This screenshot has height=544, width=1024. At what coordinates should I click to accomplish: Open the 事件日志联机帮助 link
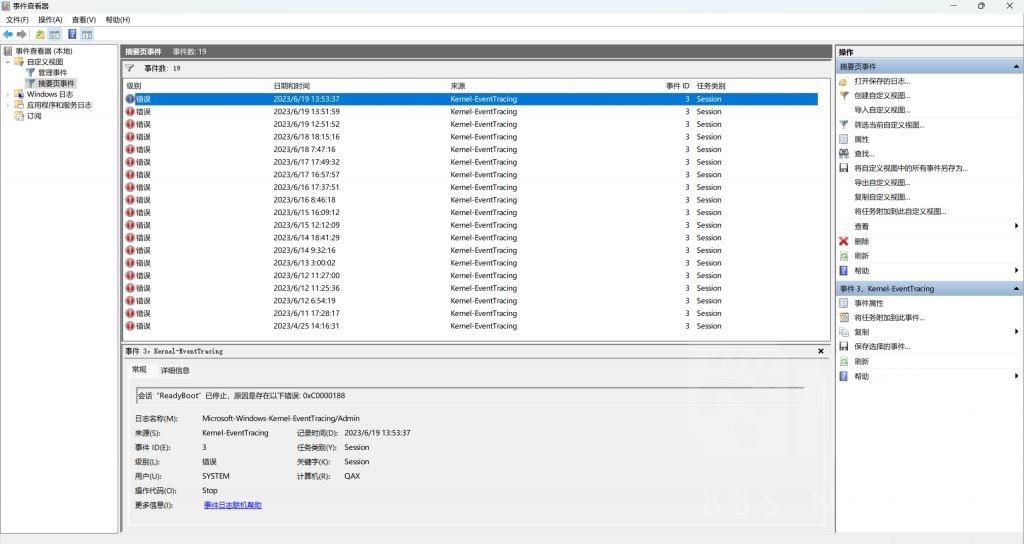(232, 505)
